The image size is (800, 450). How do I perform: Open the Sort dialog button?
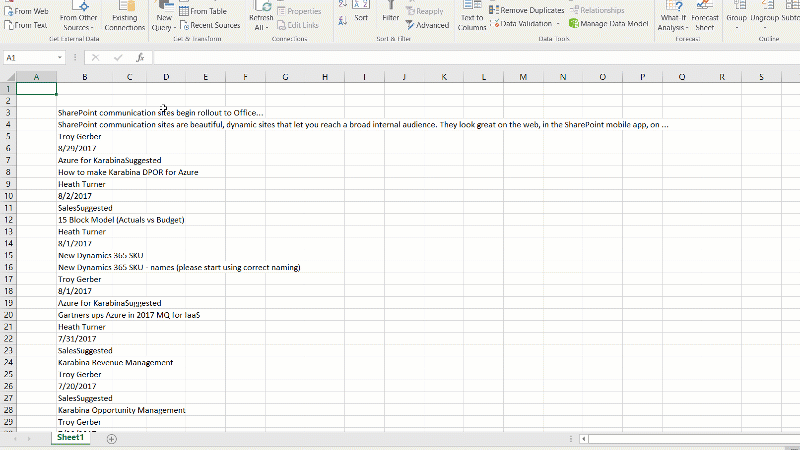point(361,11)
